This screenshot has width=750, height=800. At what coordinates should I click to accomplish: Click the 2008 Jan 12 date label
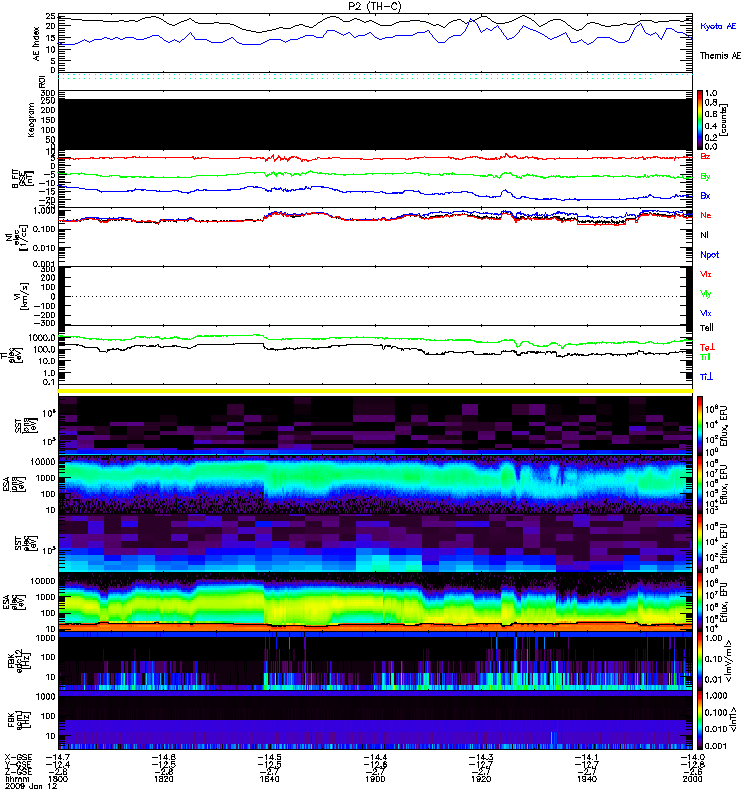(31, 786)
